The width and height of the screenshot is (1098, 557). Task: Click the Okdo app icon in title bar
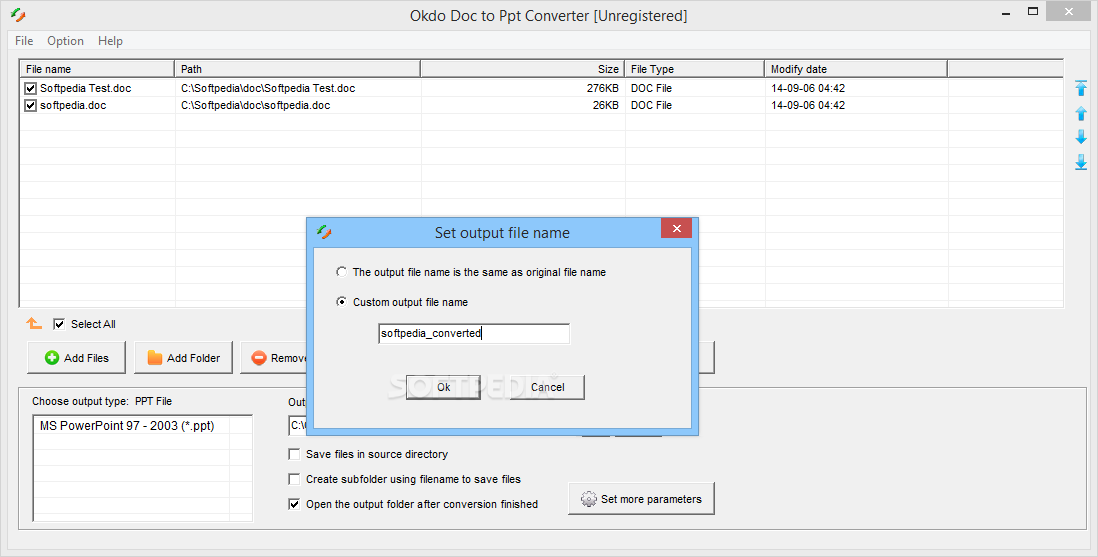tap(18, 15)
